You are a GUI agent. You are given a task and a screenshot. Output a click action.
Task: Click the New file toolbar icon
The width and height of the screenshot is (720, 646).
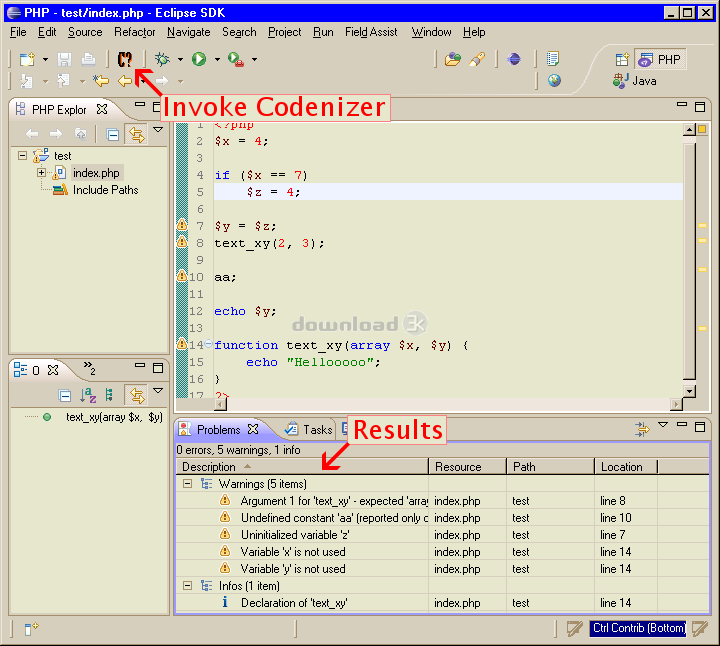click(27, 59)
